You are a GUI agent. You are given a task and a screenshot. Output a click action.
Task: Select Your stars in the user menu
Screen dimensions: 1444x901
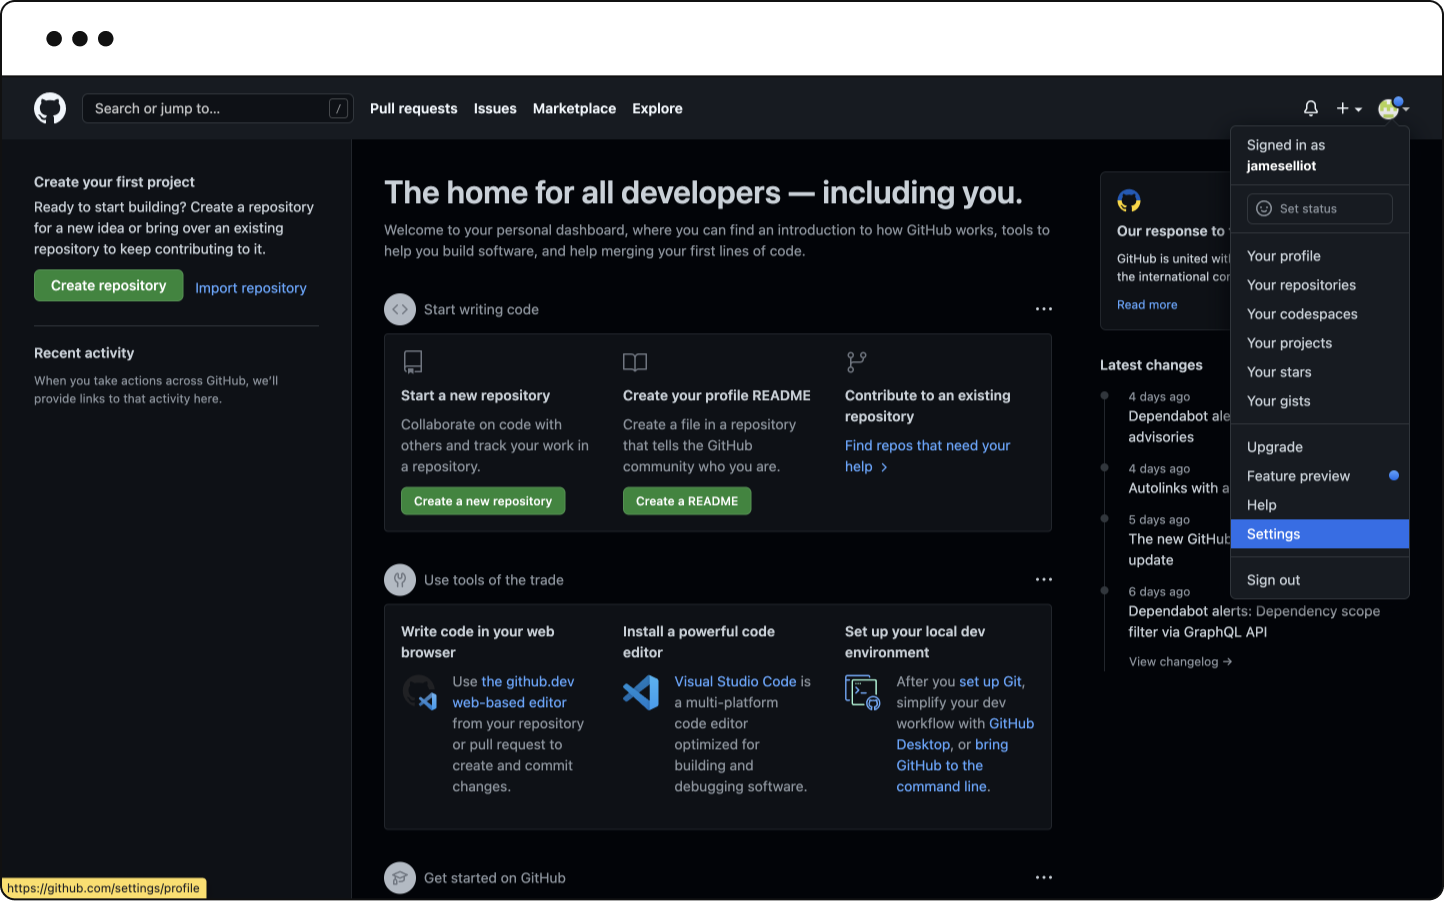(x=1320, y=372)
